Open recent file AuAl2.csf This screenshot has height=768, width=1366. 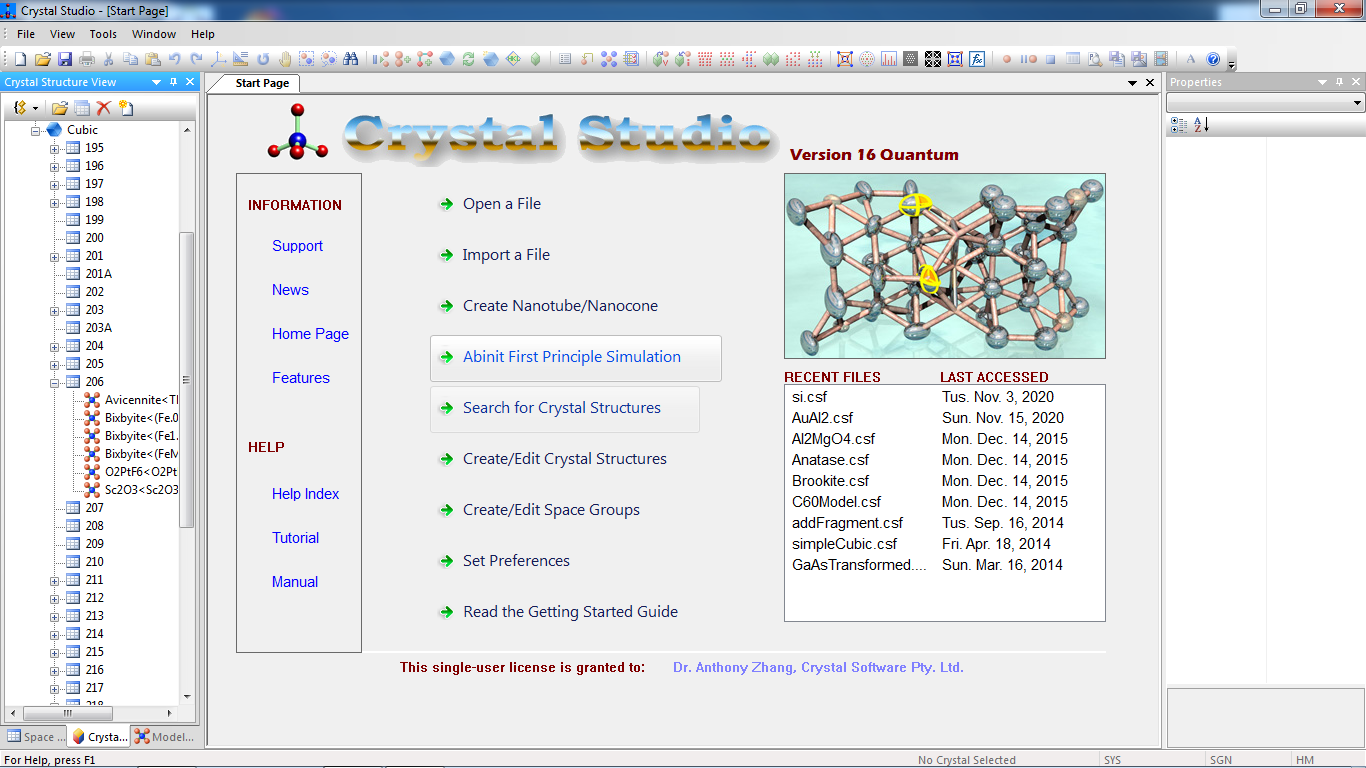[822, 418]
